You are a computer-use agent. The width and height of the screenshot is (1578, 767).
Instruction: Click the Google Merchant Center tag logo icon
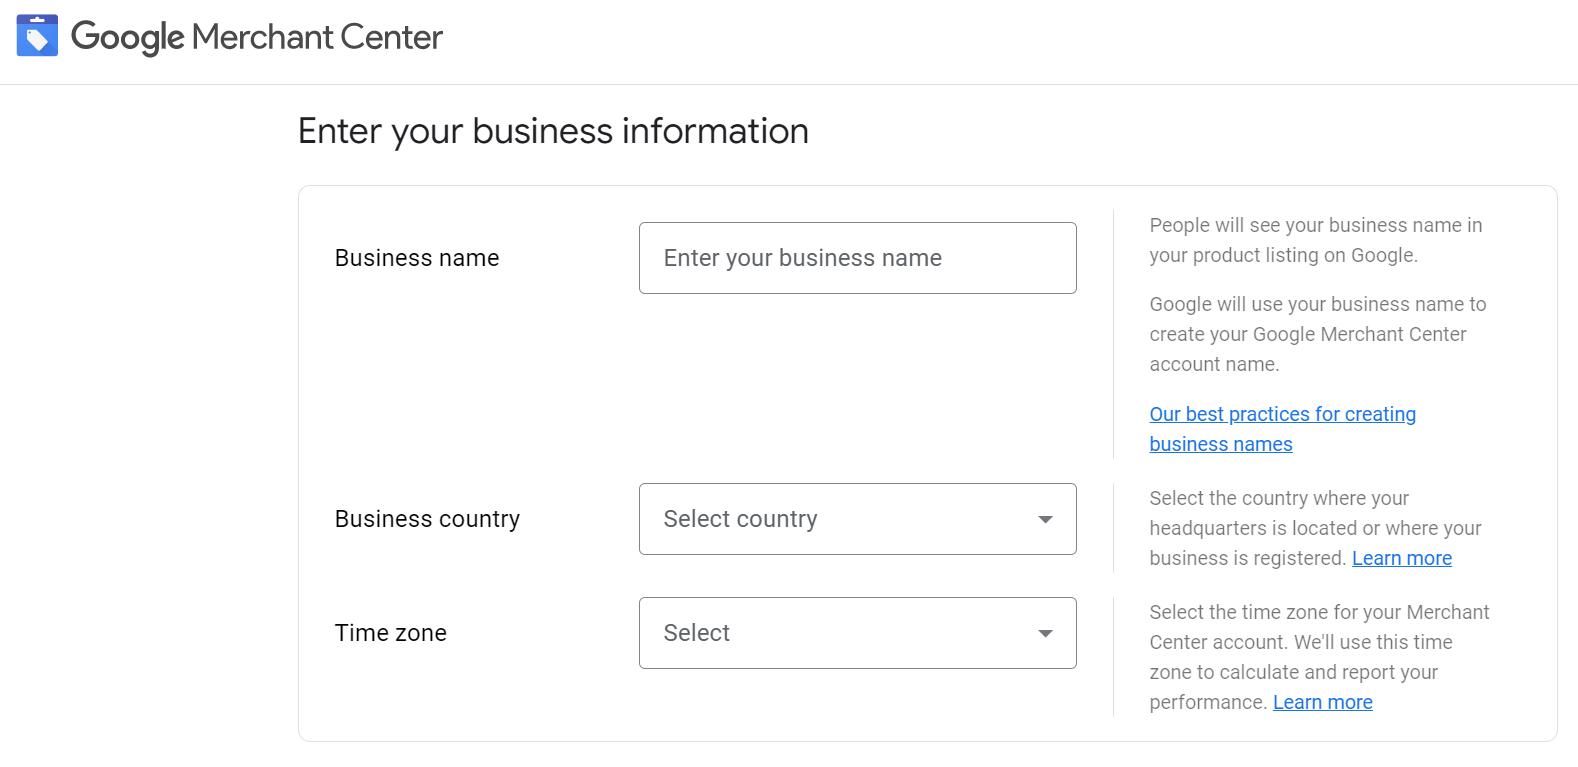point(37,36)
